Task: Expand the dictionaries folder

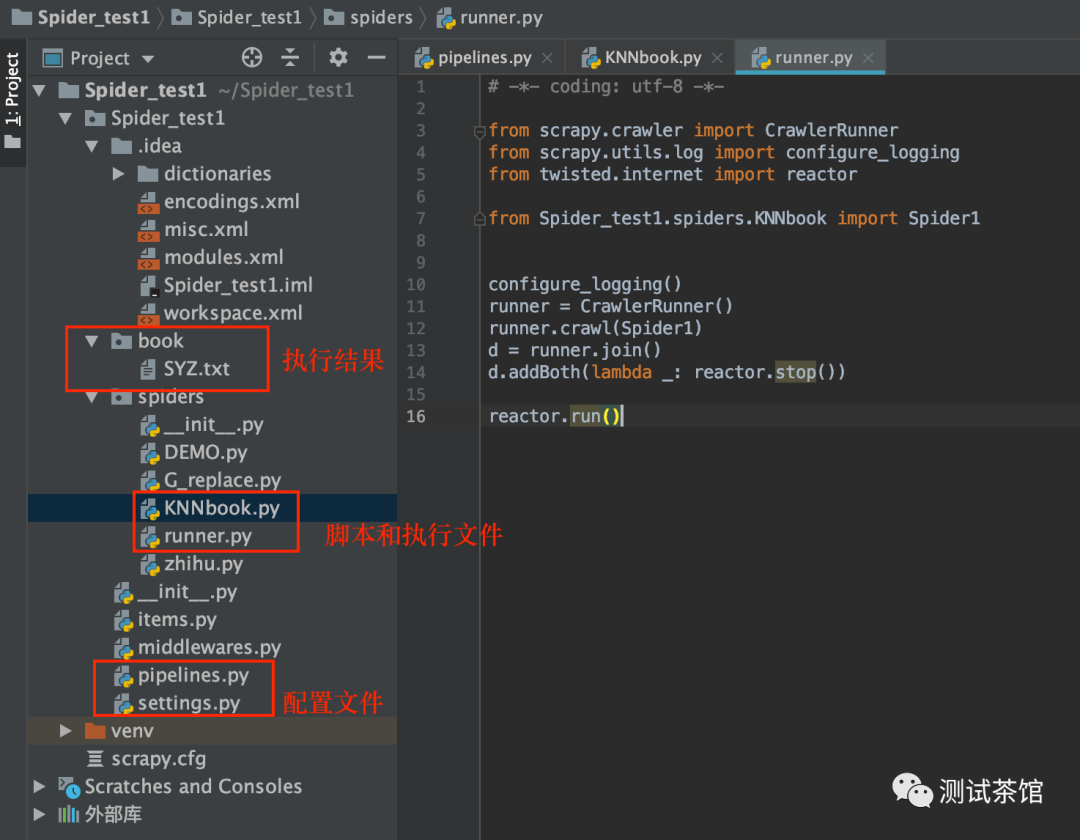Action: (x=118, y=174)
